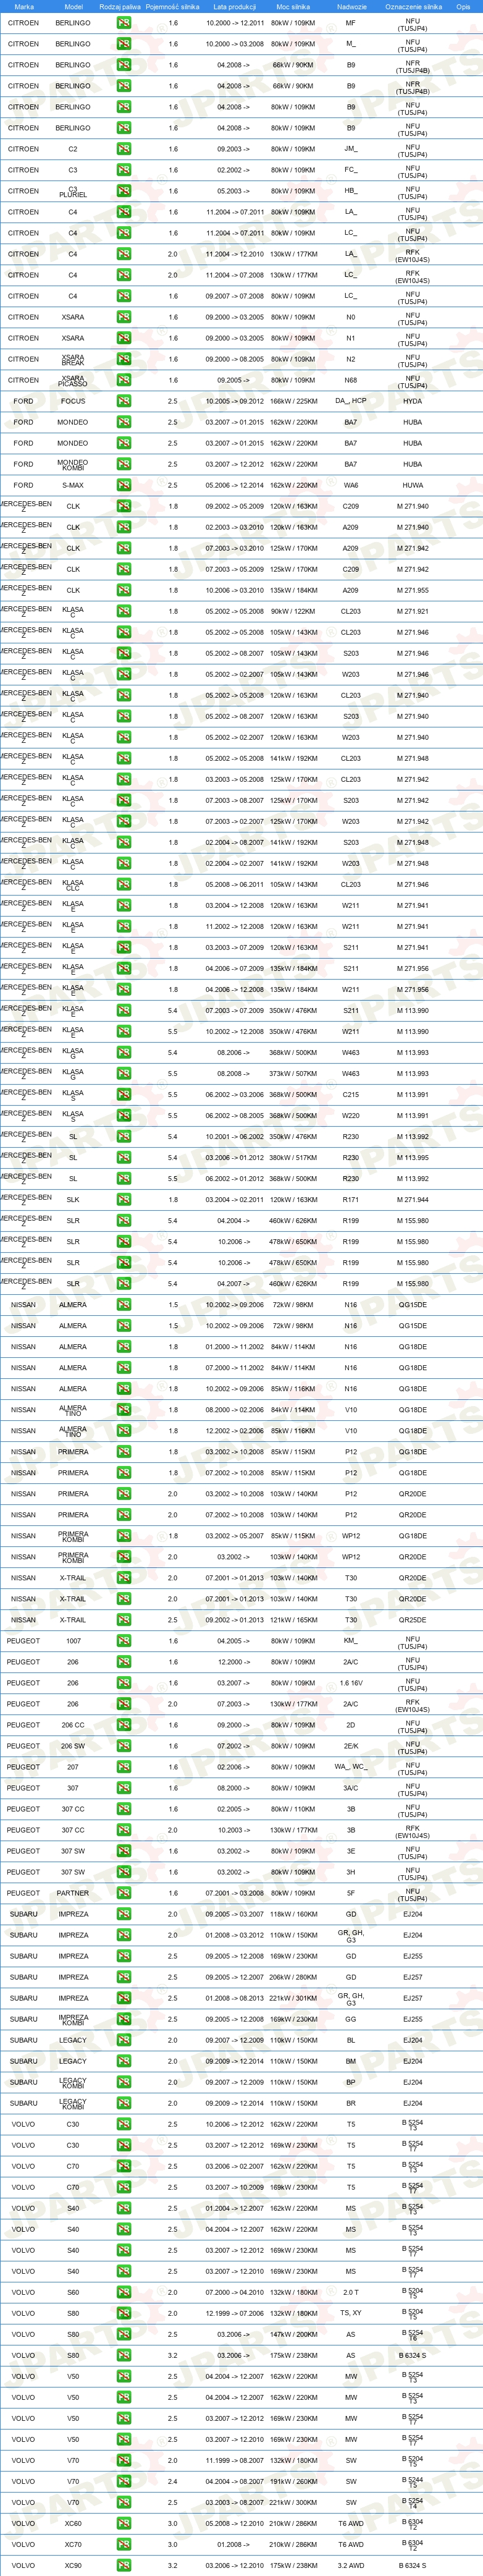Click fuel icon in Peugeot 307 SW 3H row

123,1871
